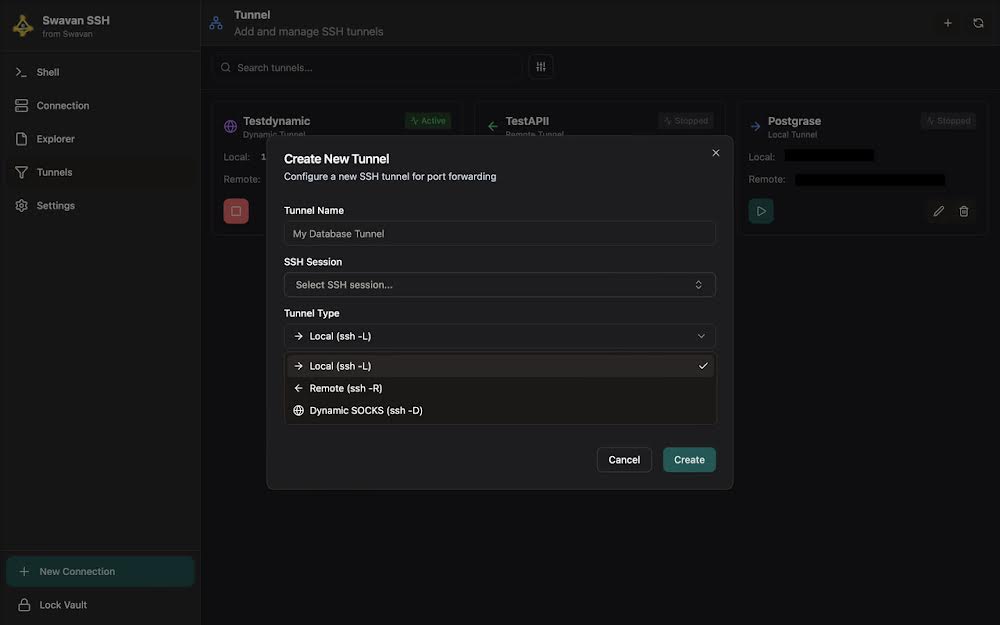The width and height of the screenshot is (1000, 625).
Task: Start the Postgrase tunnel with the play button
Action: 760,209
